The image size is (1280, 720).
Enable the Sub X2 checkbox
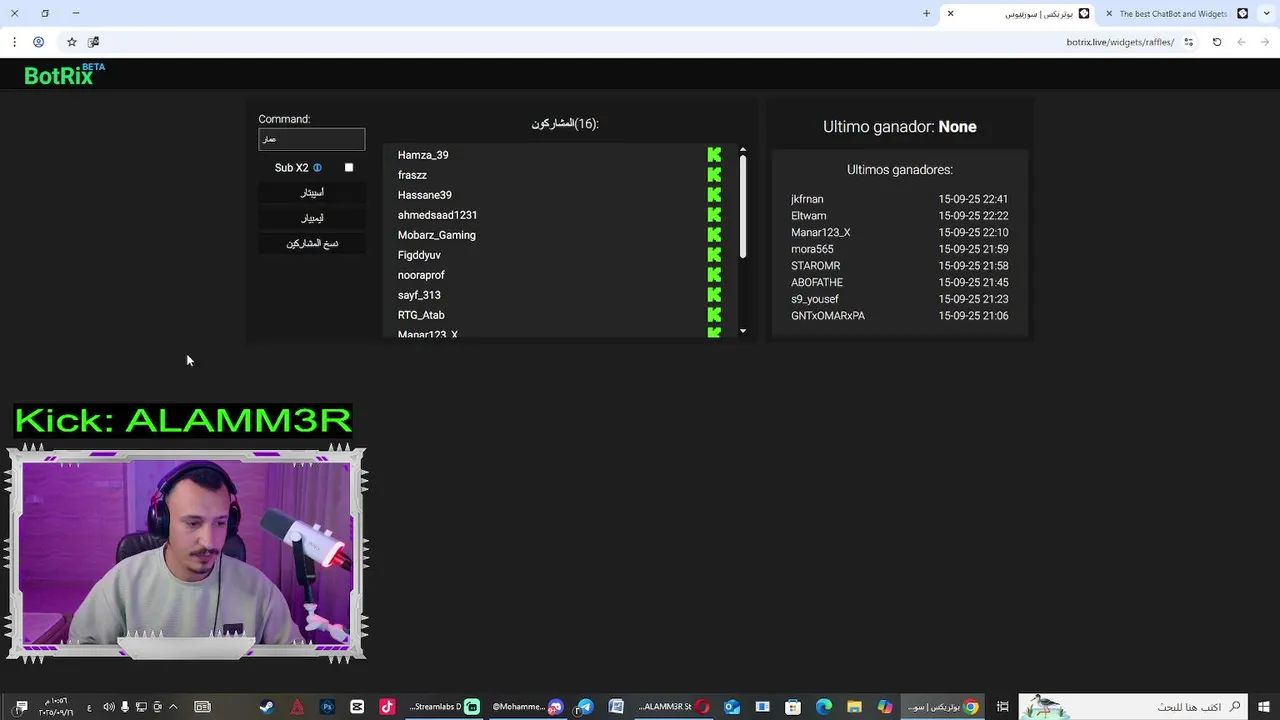[x=349, y=168]
